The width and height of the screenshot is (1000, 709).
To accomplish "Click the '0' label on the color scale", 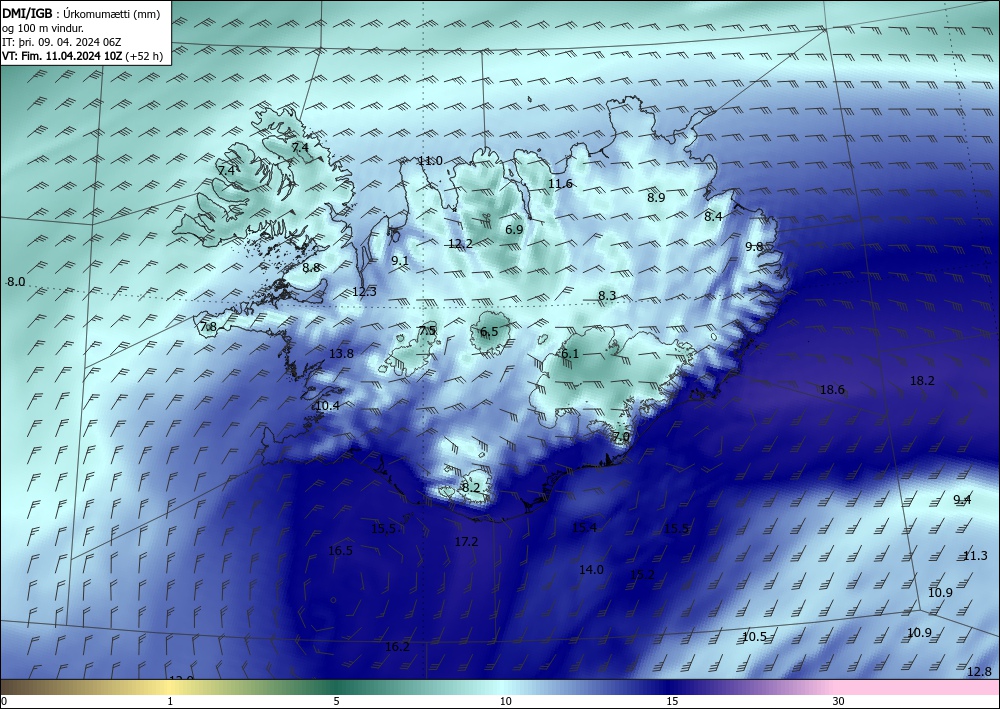I will point(4,701).
